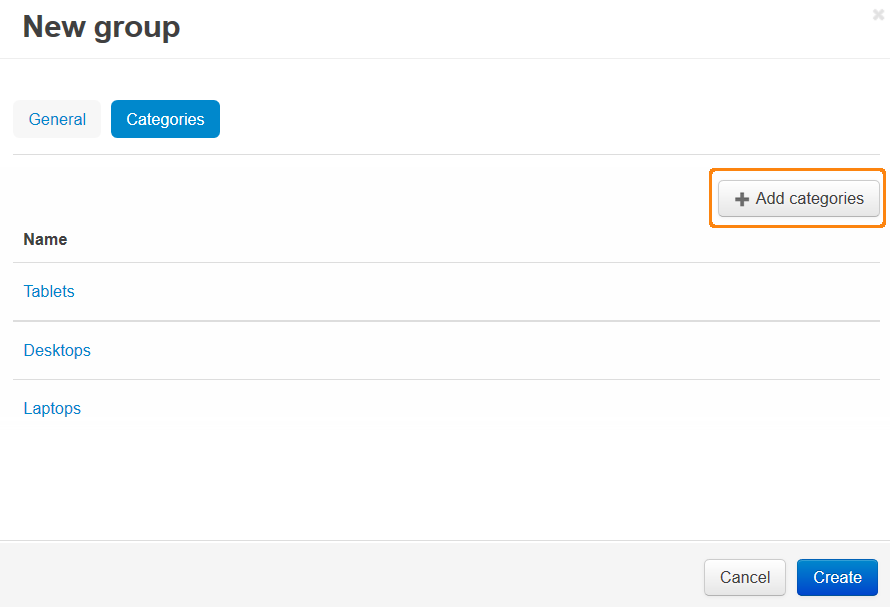Click the Name column header
The width and height of the screenshot is (890, 607).
(x=45, y=240)
